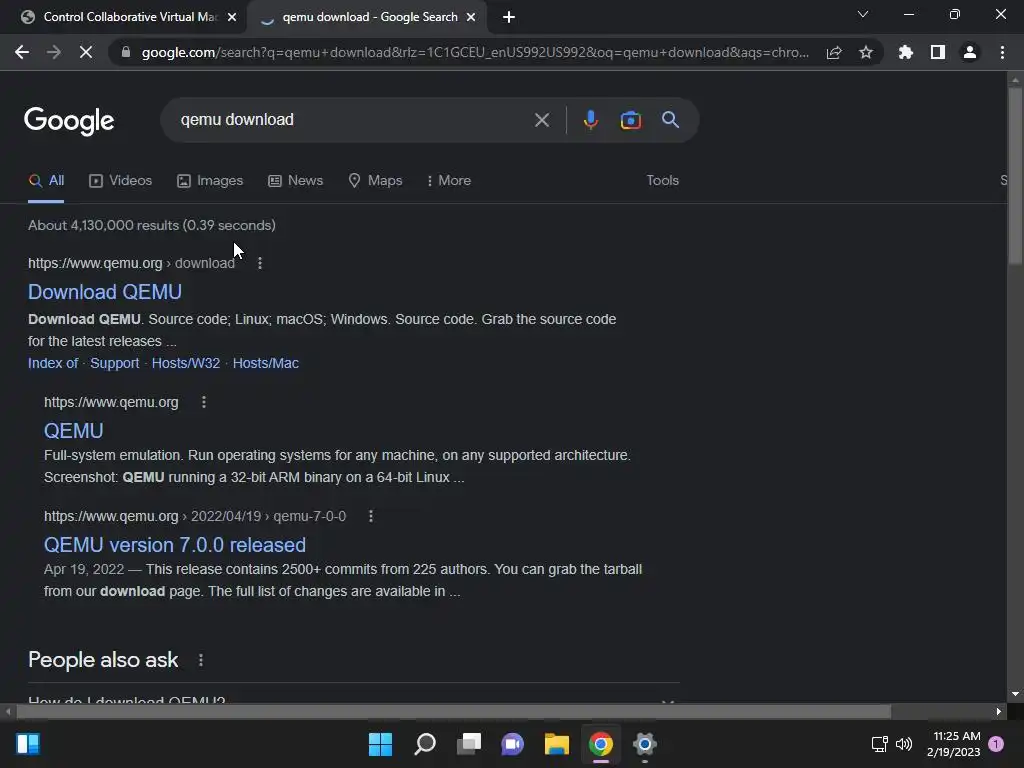Click the scroll right arrow

(x=999, y=711)
